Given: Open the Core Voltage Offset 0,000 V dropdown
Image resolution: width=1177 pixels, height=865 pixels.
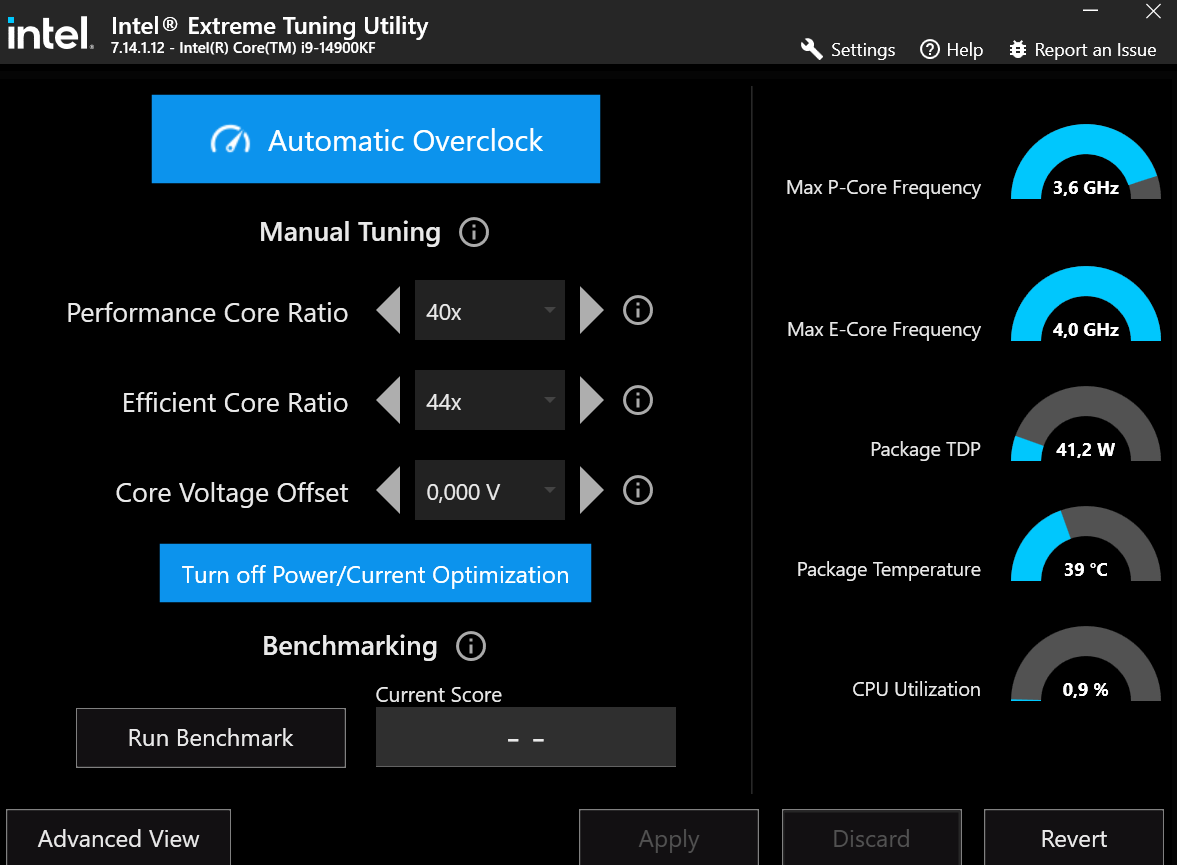Looking at the screenshot, I should pos(489,490).
